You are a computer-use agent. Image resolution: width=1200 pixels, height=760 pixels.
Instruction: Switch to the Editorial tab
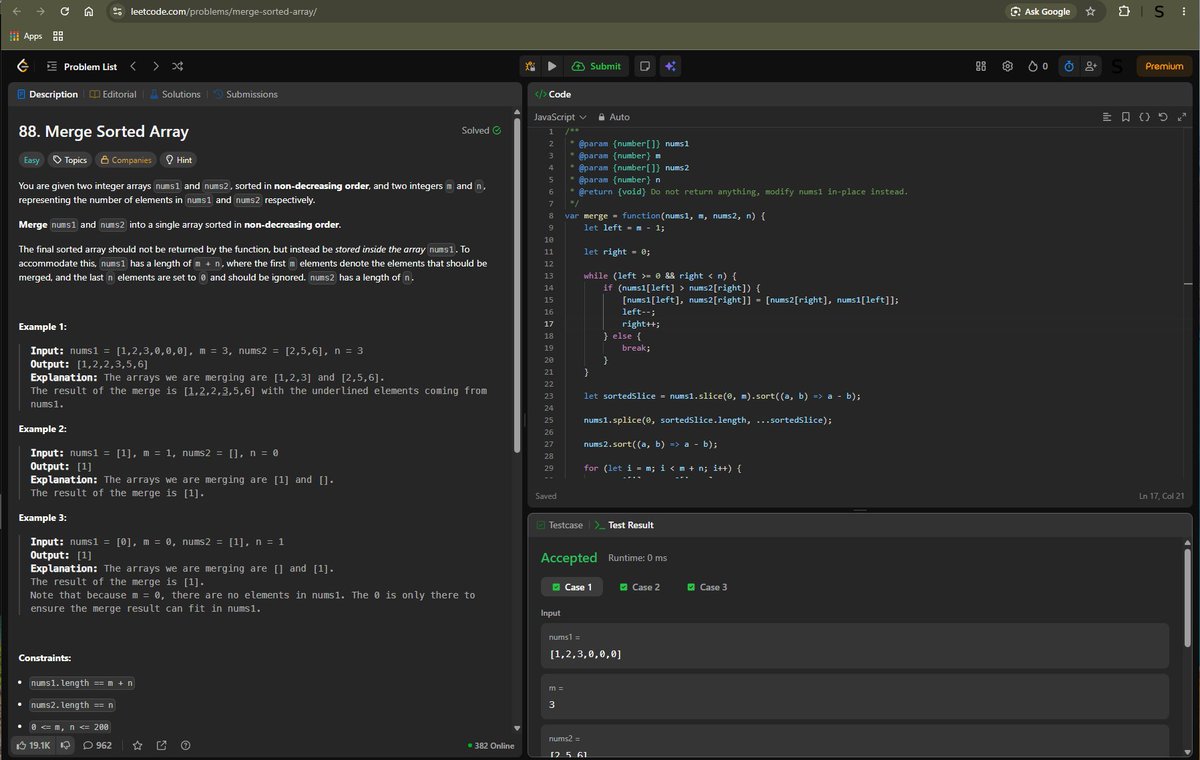coord(113,94)
